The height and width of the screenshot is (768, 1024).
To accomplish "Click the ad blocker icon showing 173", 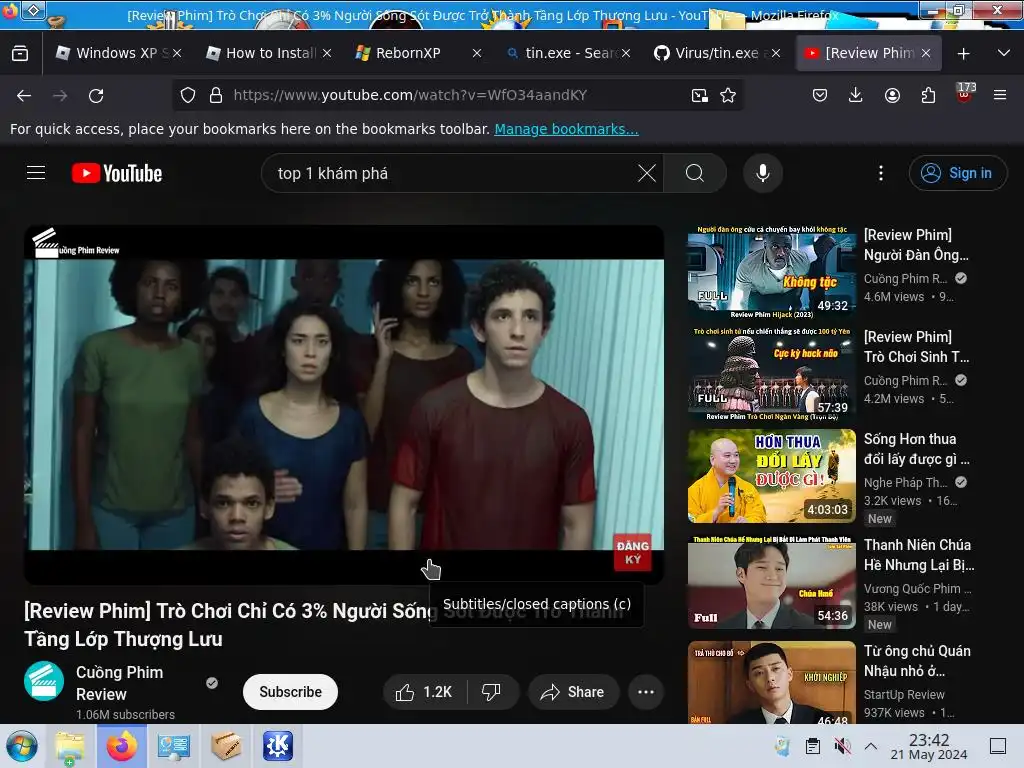I will [965, 93].
